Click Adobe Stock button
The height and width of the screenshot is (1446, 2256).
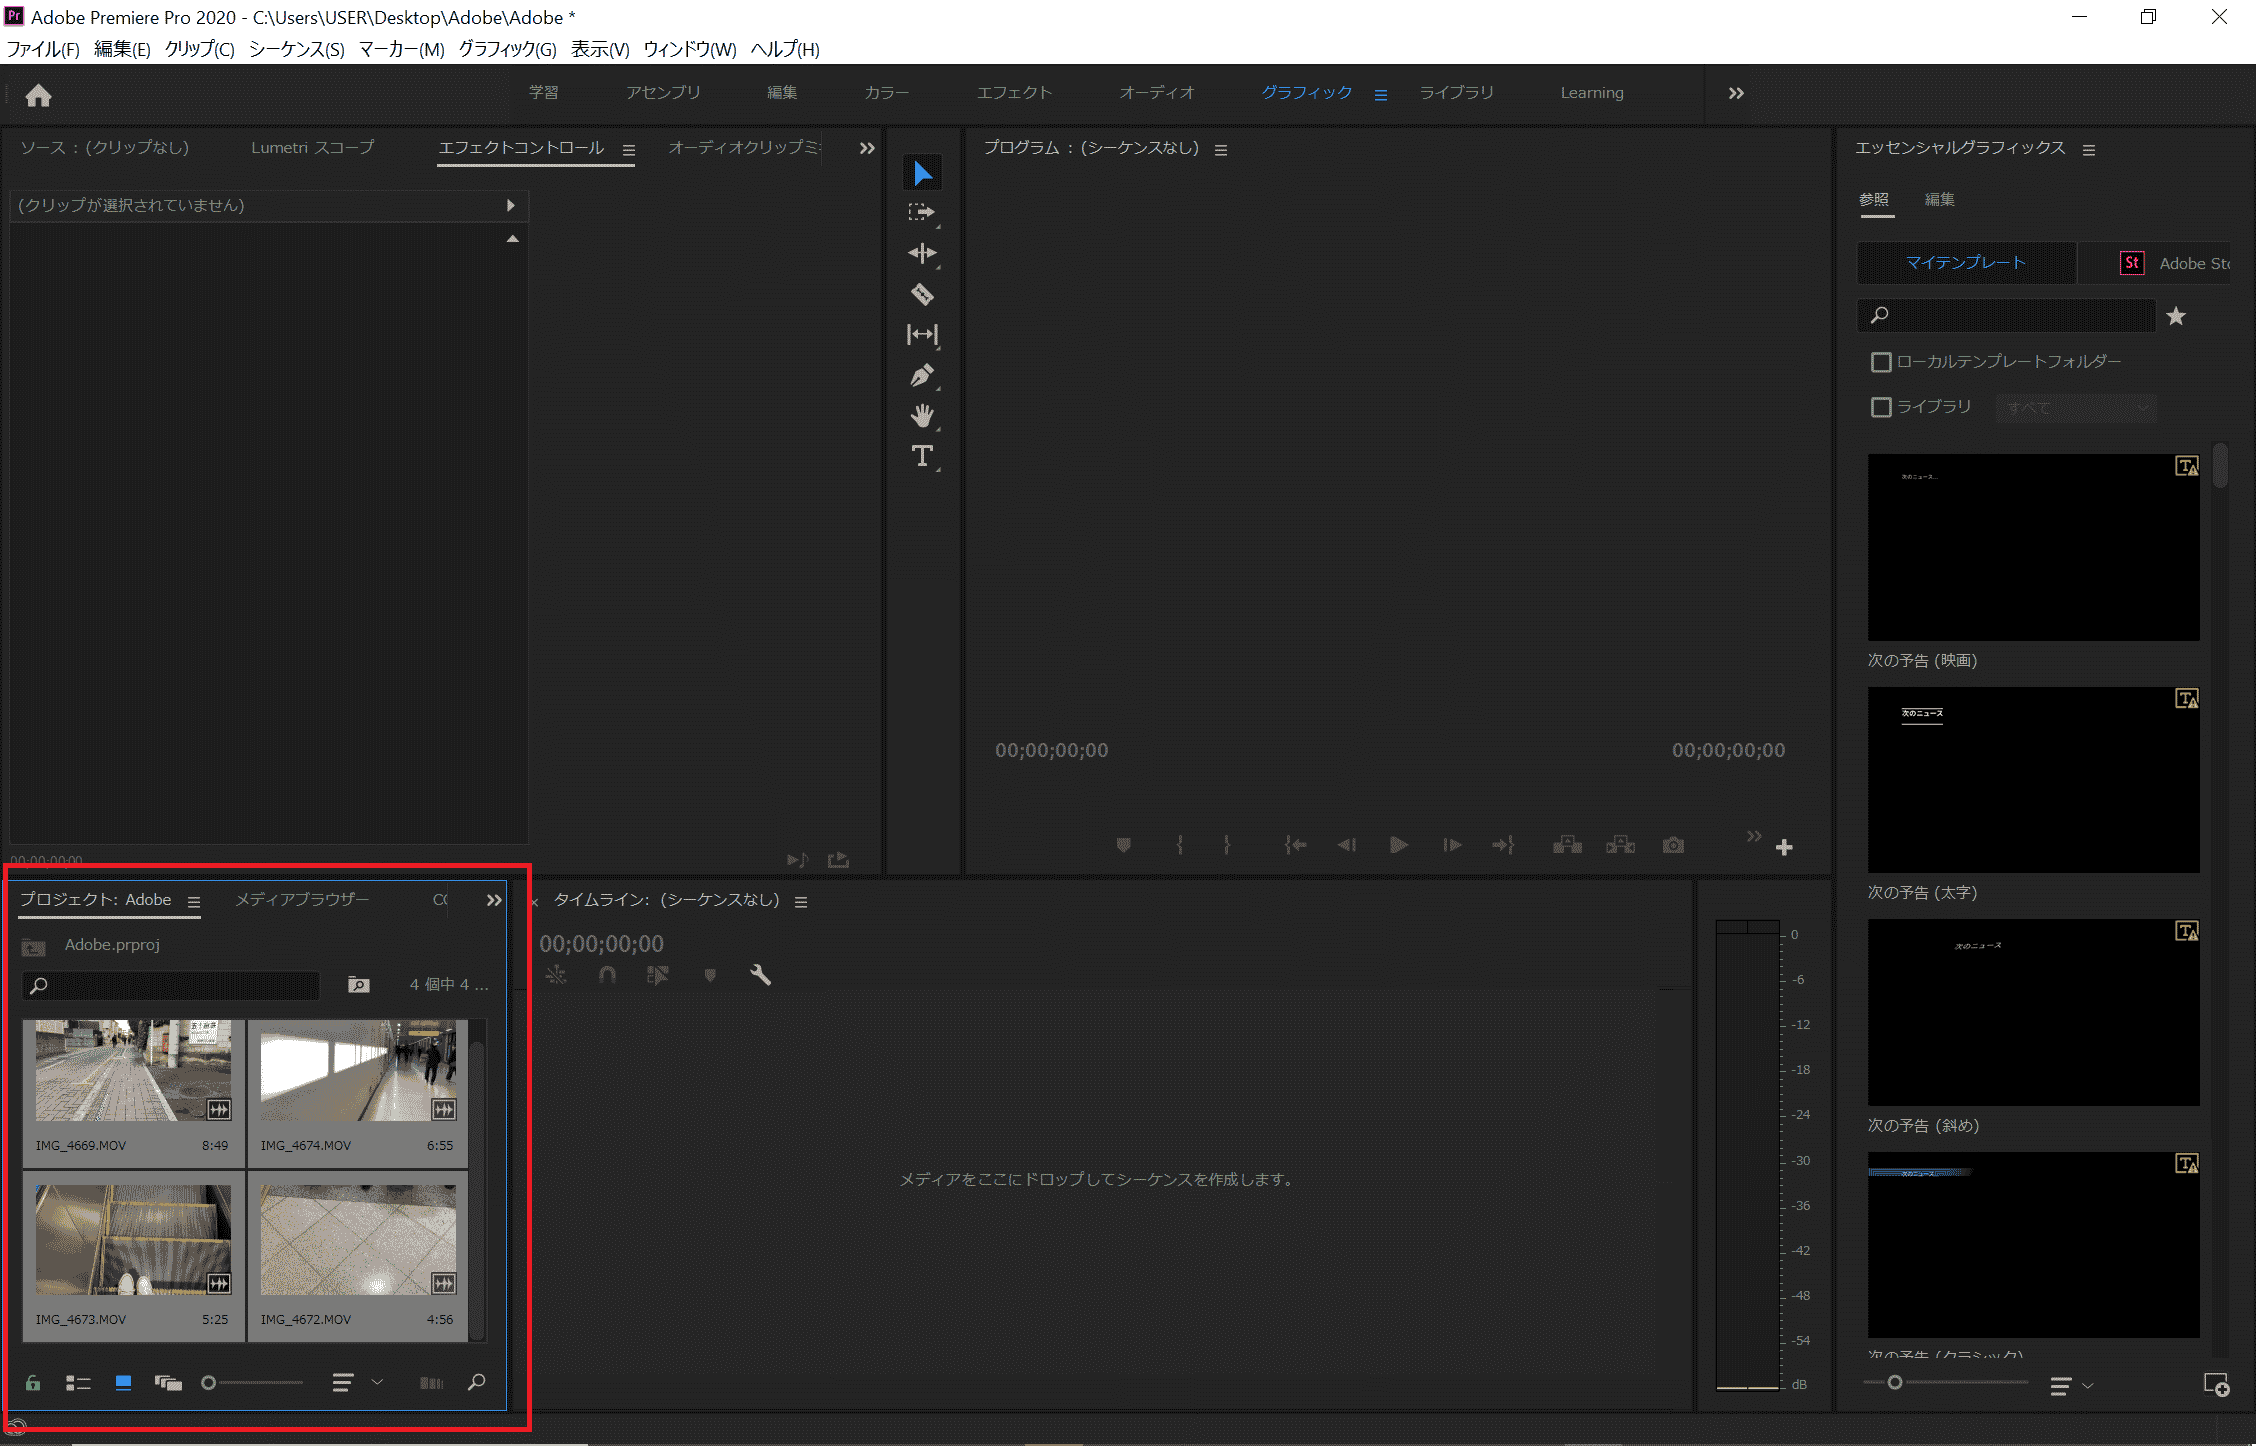tap(2155, 263)
